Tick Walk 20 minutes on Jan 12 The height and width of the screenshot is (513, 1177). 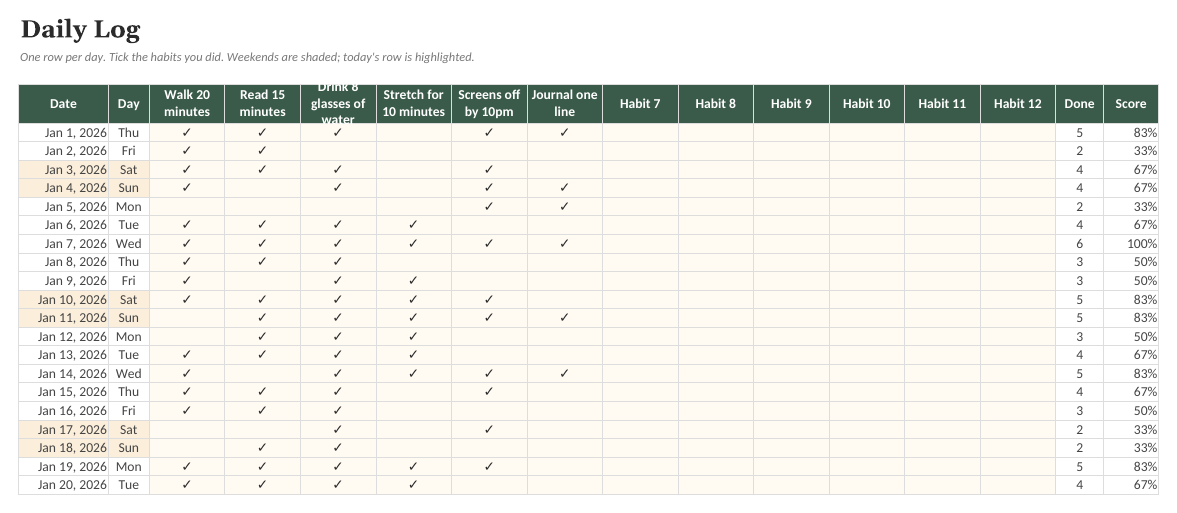click(187, 336)
